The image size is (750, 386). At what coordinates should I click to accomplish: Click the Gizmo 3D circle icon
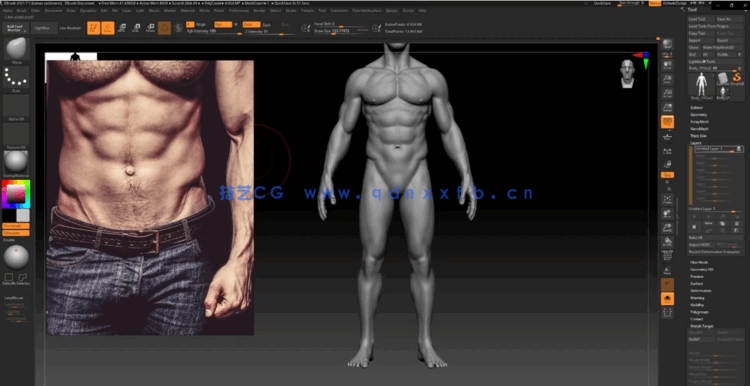[x=164, y=28]
